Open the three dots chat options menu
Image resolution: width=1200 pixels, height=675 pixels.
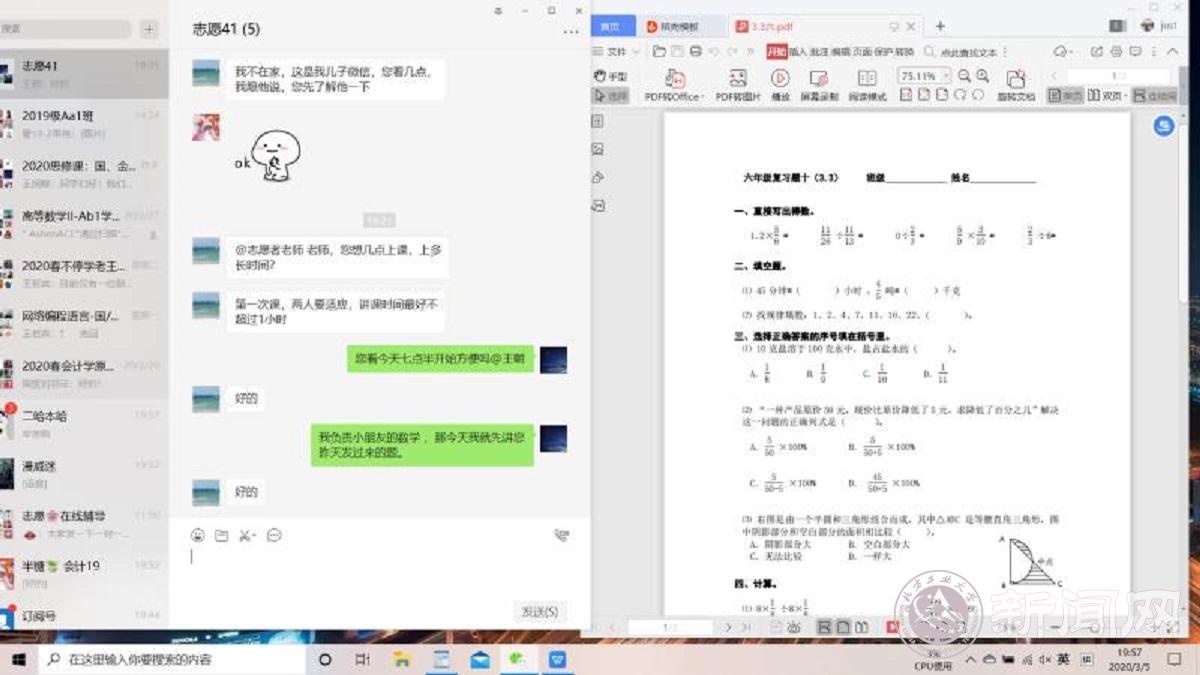coord(571,31)
